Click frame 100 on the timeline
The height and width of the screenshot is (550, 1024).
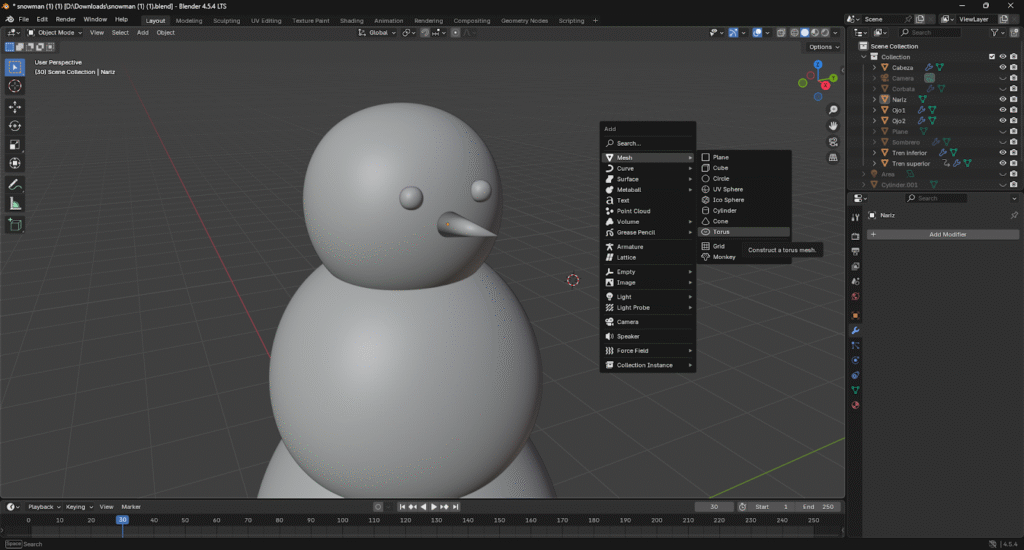pyautogui.click(x=343, y=520)
